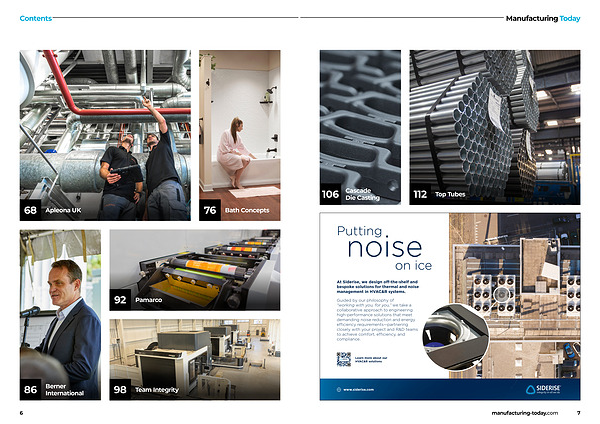Click the Manufacturing Today header title

(x=542, y=18)
